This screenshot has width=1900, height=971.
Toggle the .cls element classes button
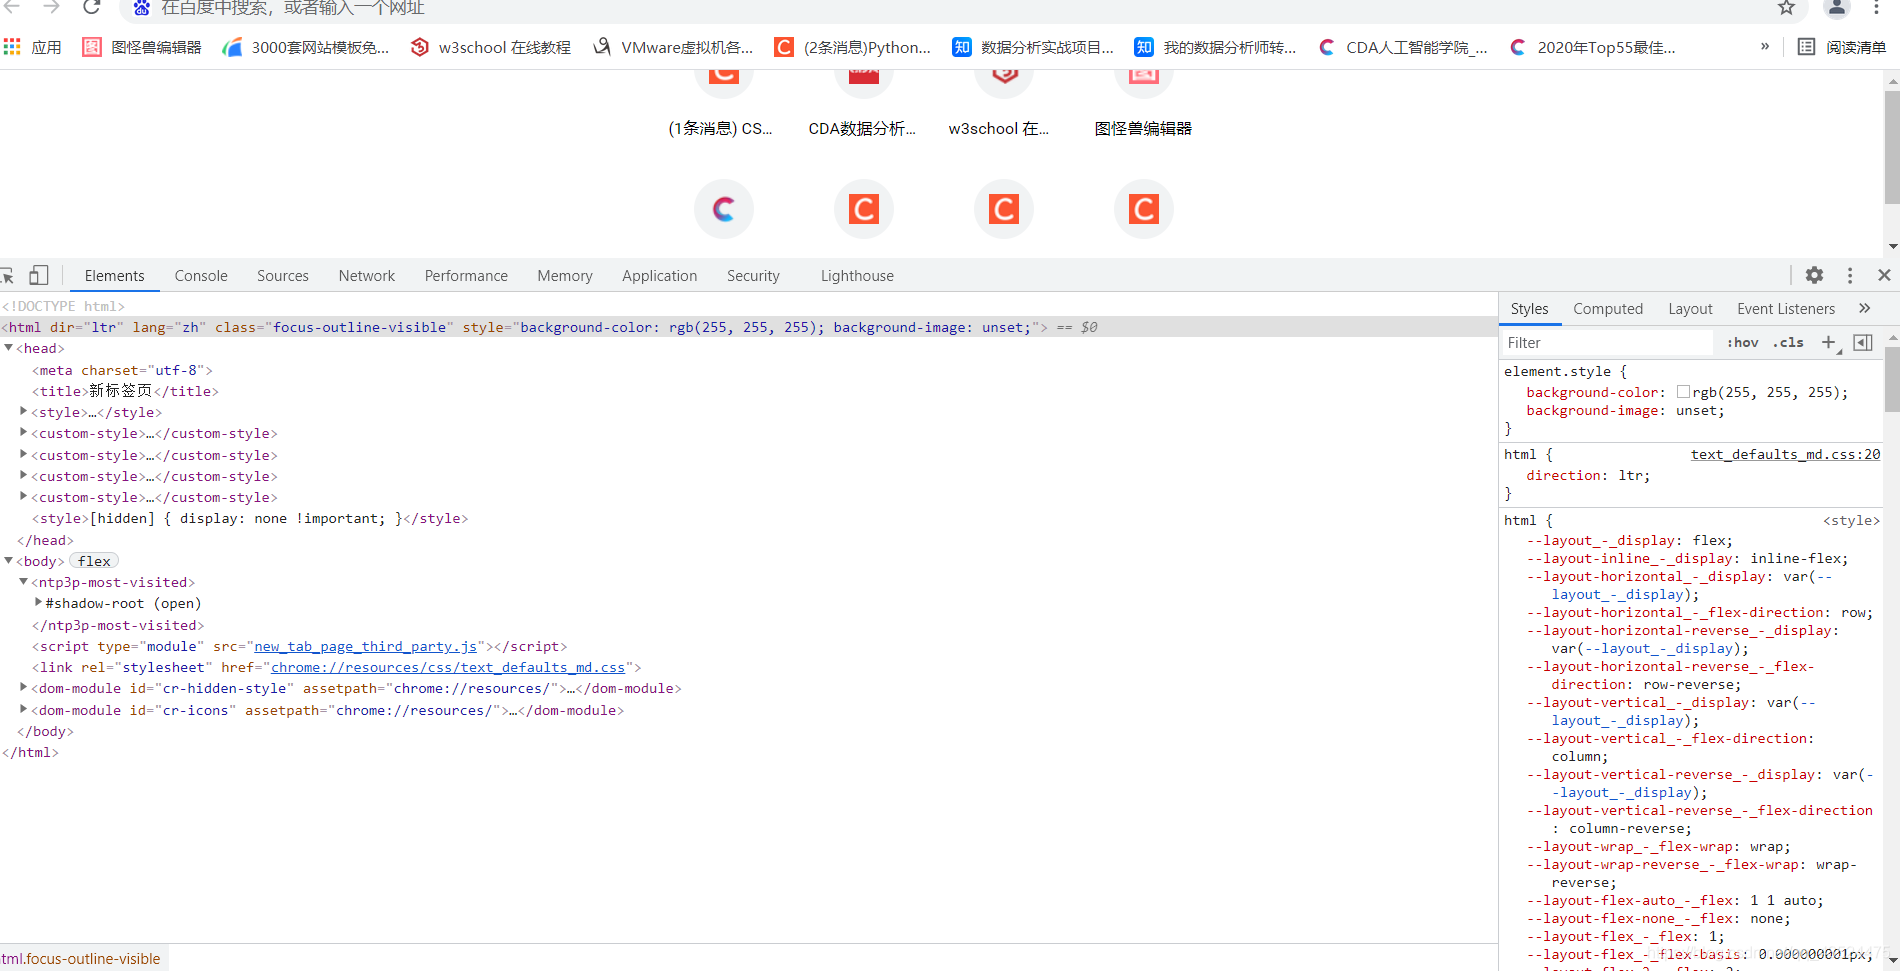pyautogui.click(x=1789, y=343)
